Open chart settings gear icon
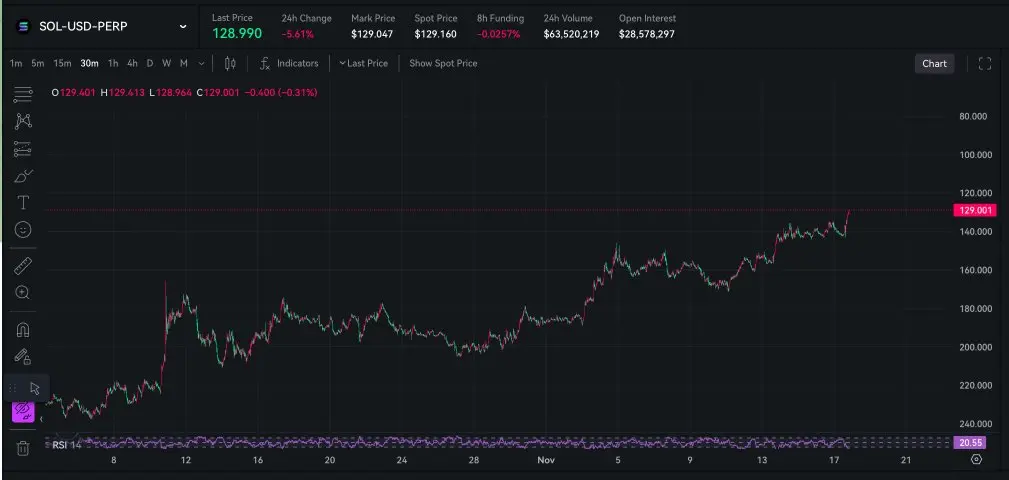Screen dimensions: 1009x480 pos(976,459)
